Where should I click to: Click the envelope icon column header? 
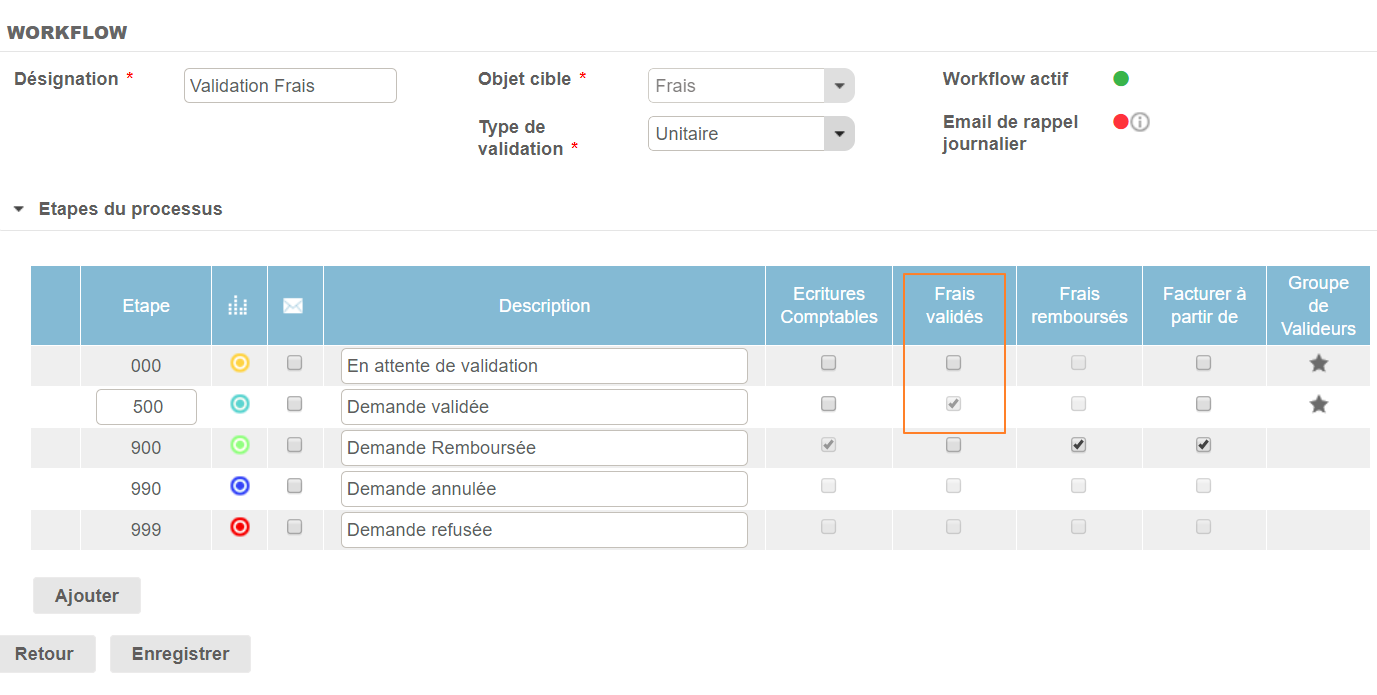click(293, 306)
